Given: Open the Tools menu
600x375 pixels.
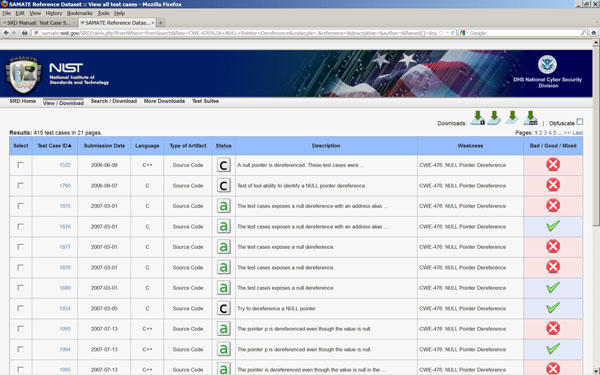Looking at the screenshot, I should pos(103,13).
